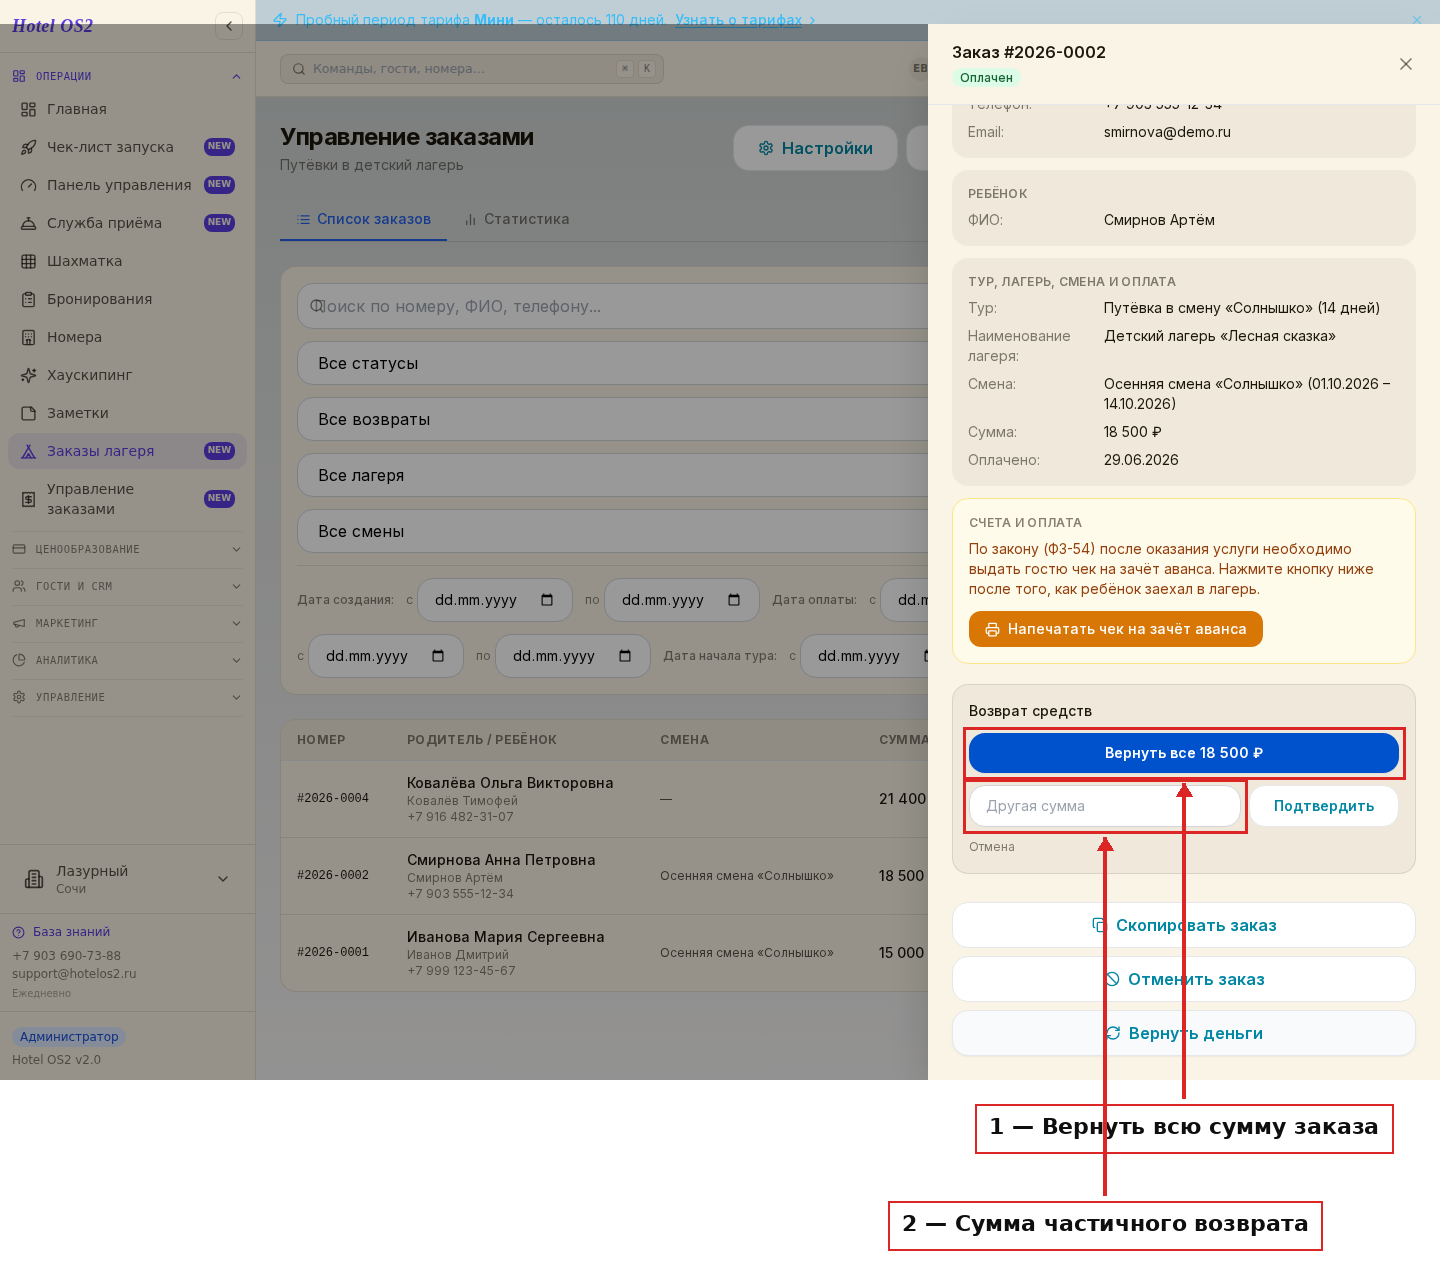Switch to the Статистика tab
Viewport: 1440px width, 1274px height.
click(x=517, y=219)
